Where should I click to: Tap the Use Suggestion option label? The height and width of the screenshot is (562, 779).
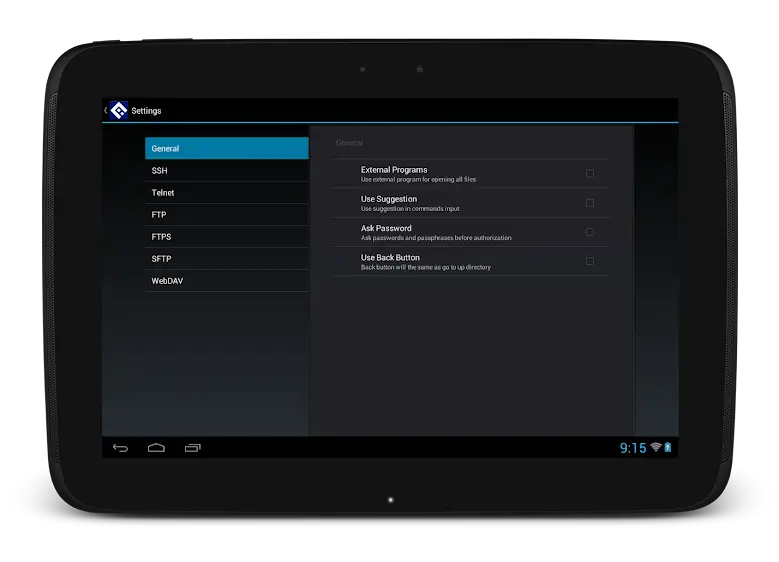click(x=389, y=199)
